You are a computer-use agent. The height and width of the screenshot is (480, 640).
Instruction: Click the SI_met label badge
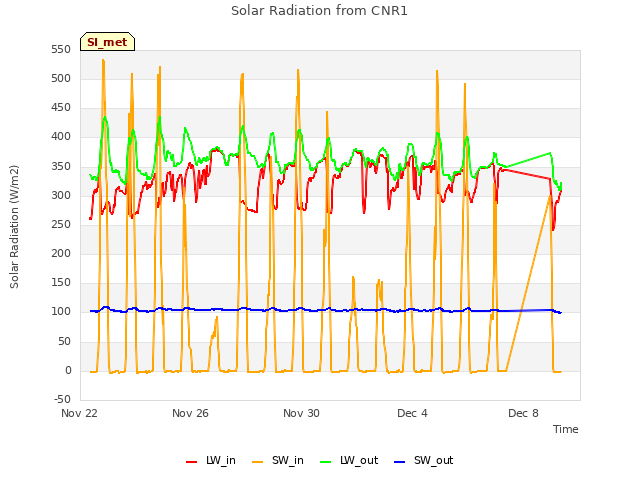[x=107, y=42]
